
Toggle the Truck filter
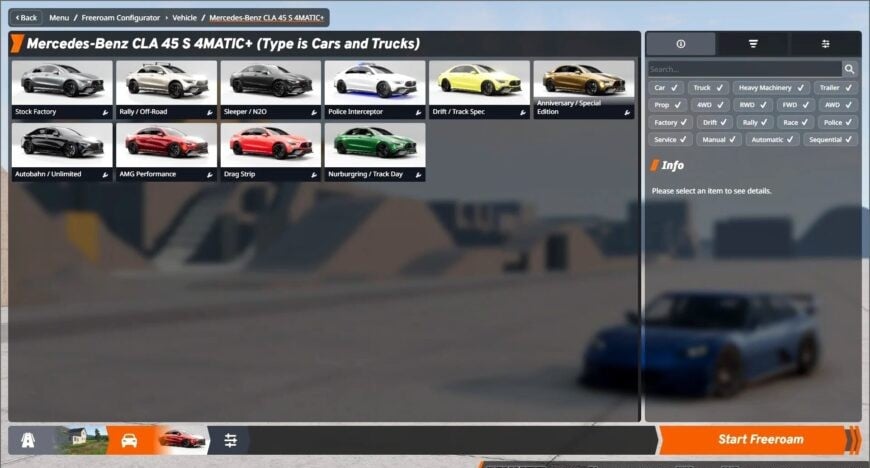tap(708, 88)
